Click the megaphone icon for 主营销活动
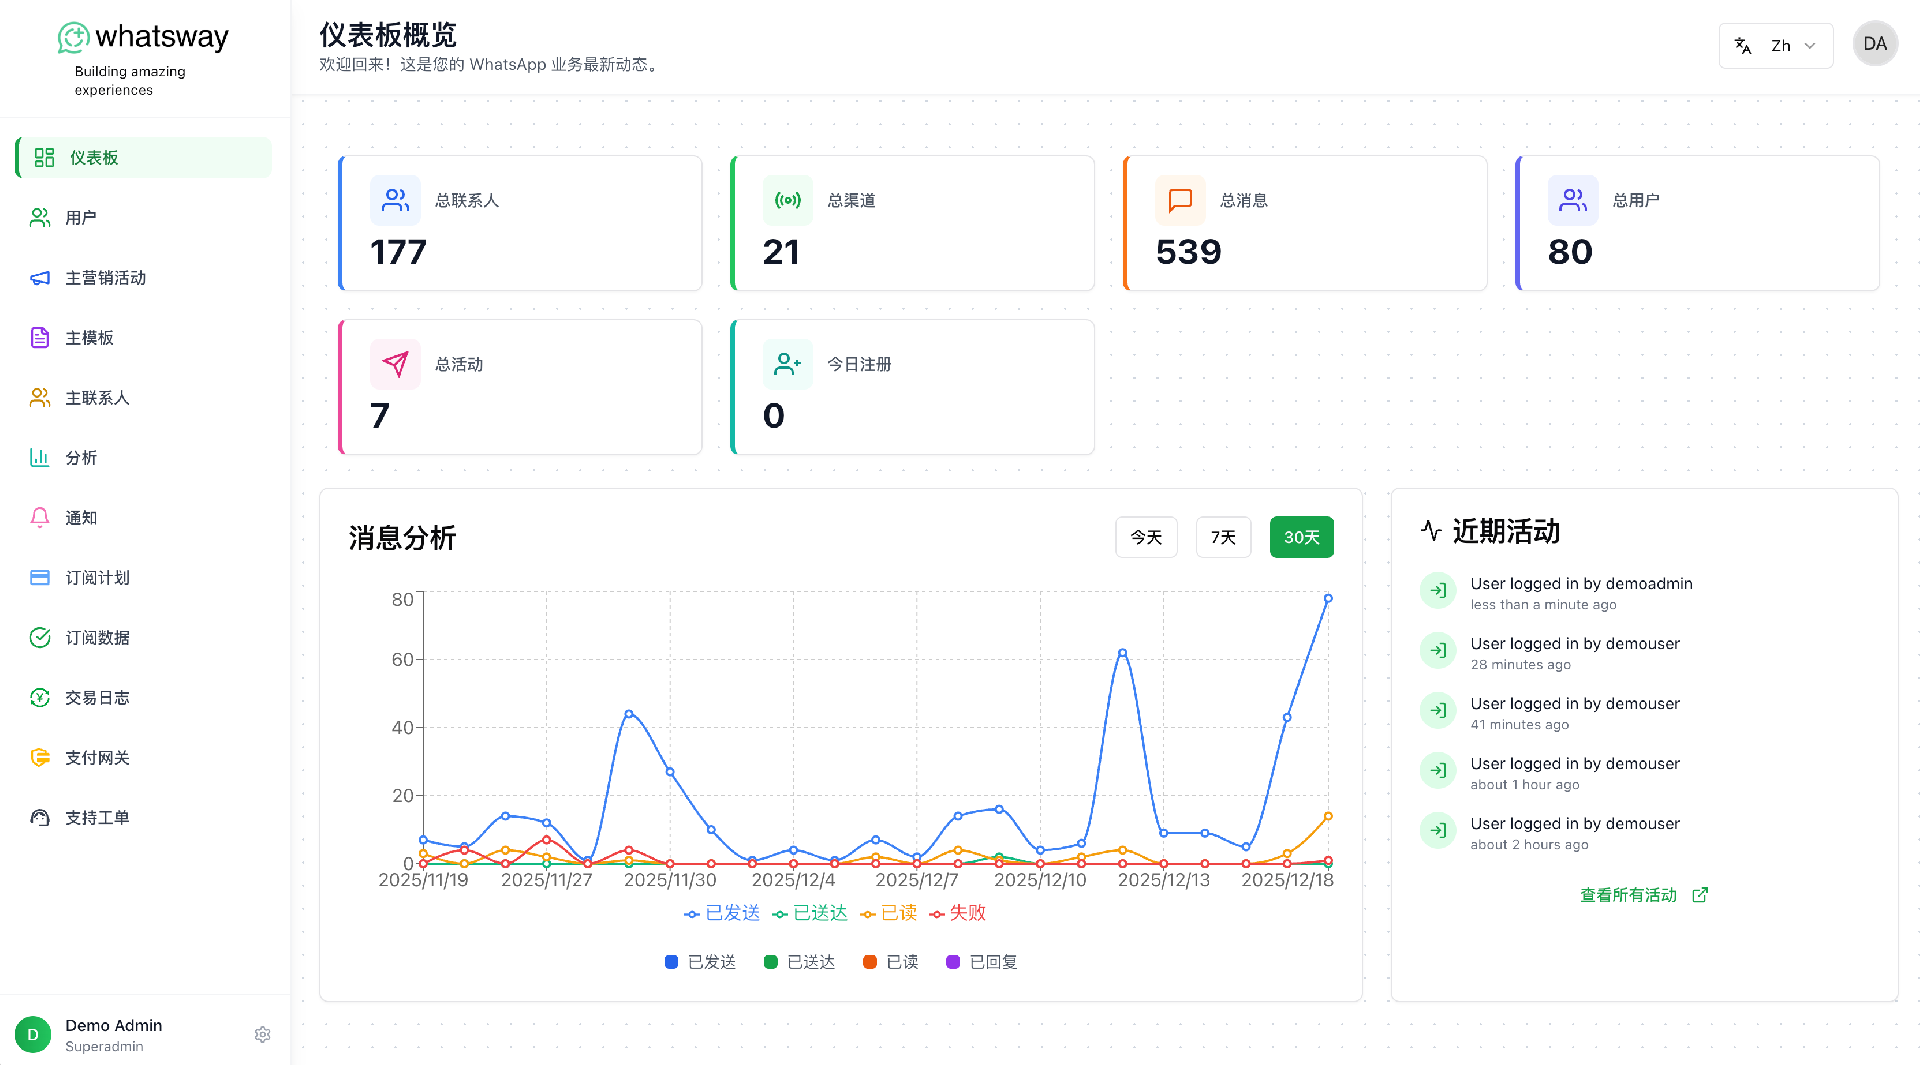 click(40, 278)
